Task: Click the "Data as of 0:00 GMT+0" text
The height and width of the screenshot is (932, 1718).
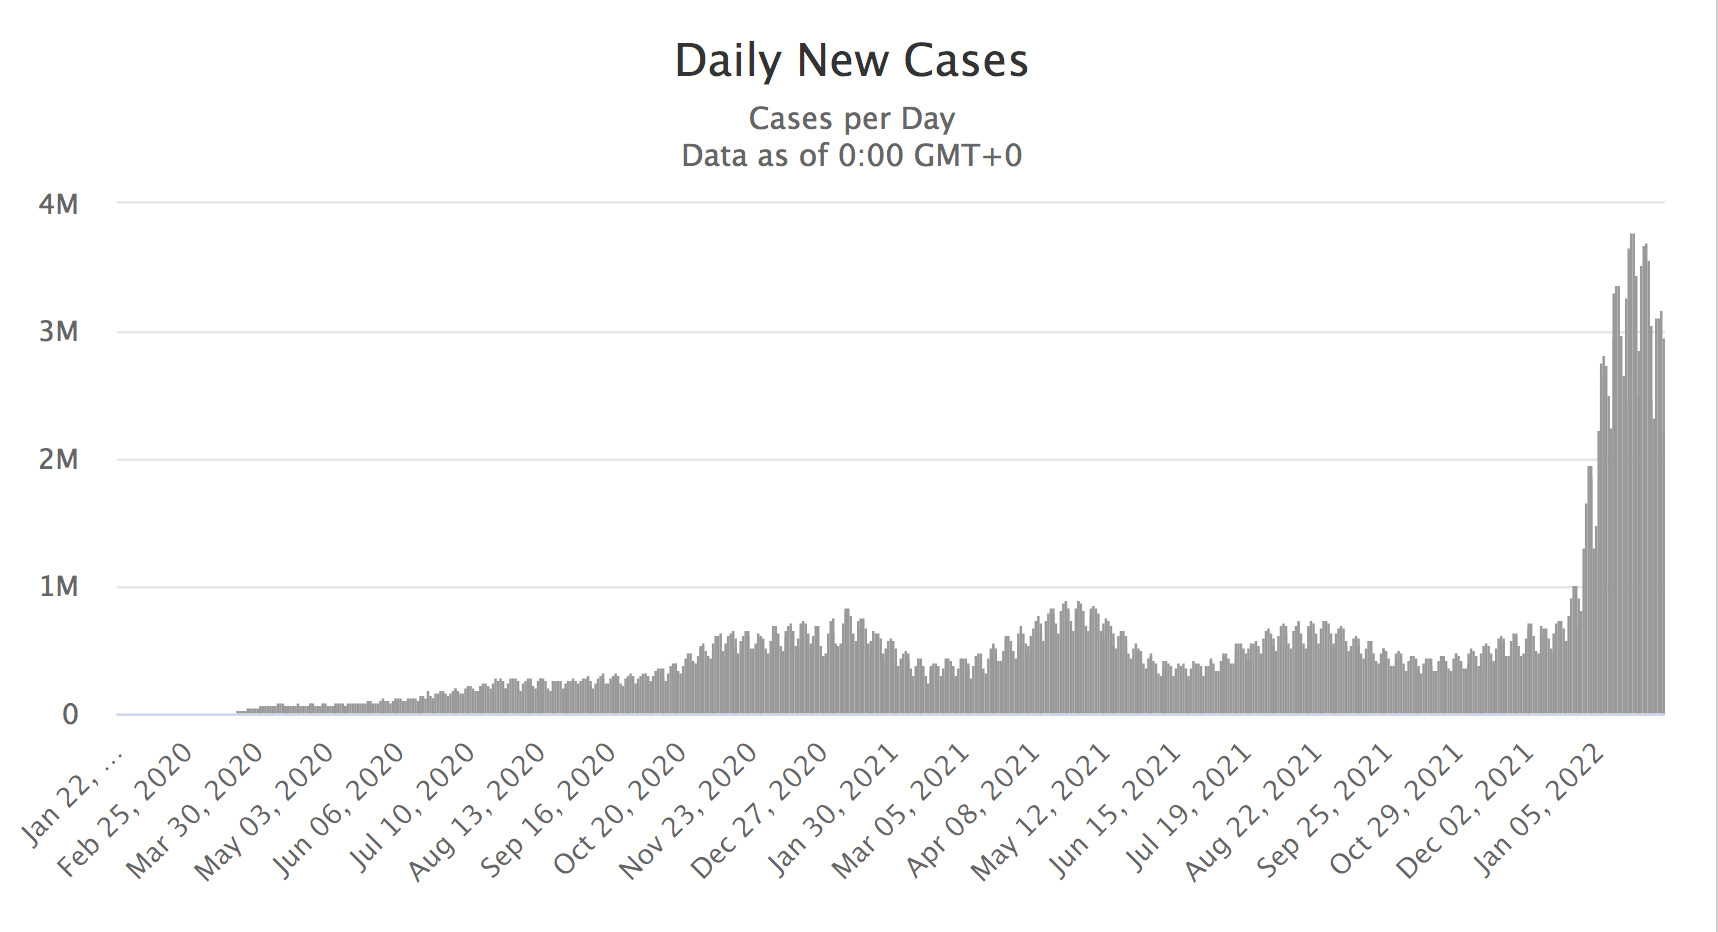Action: 851,156
